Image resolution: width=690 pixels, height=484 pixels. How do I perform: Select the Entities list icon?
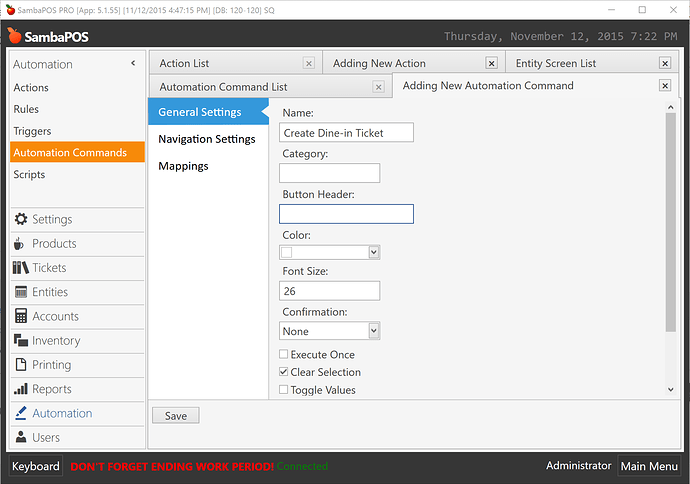point(21,292)
